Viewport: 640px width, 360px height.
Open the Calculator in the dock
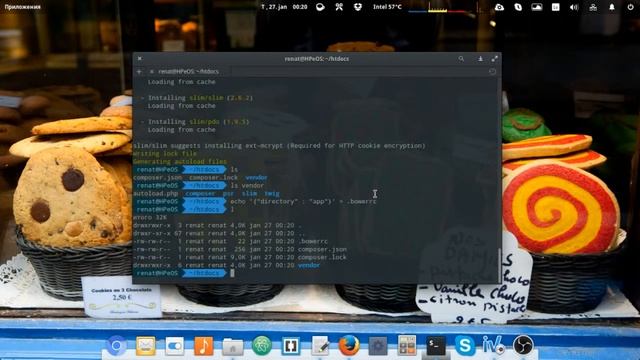407,346
